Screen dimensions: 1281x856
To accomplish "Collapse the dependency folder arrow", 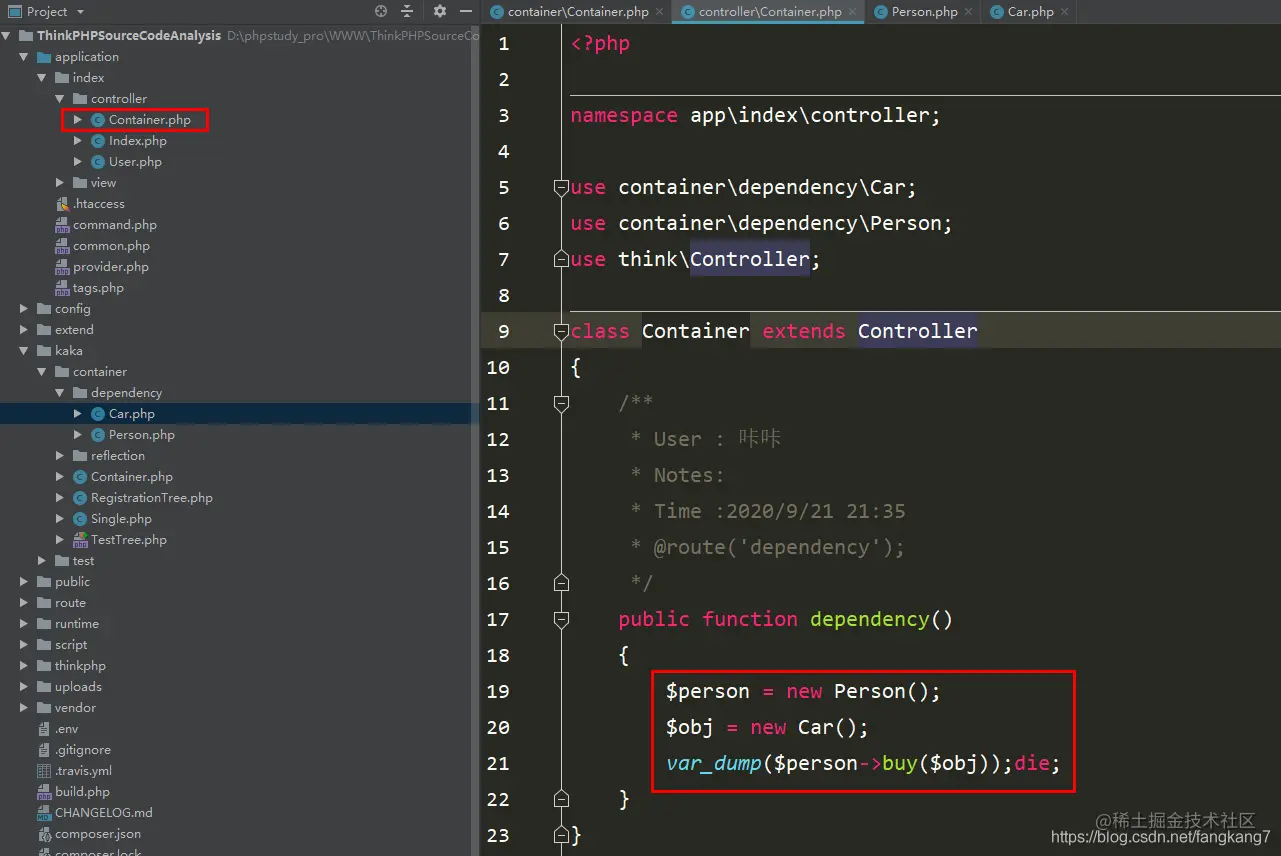I will [60, 393].
